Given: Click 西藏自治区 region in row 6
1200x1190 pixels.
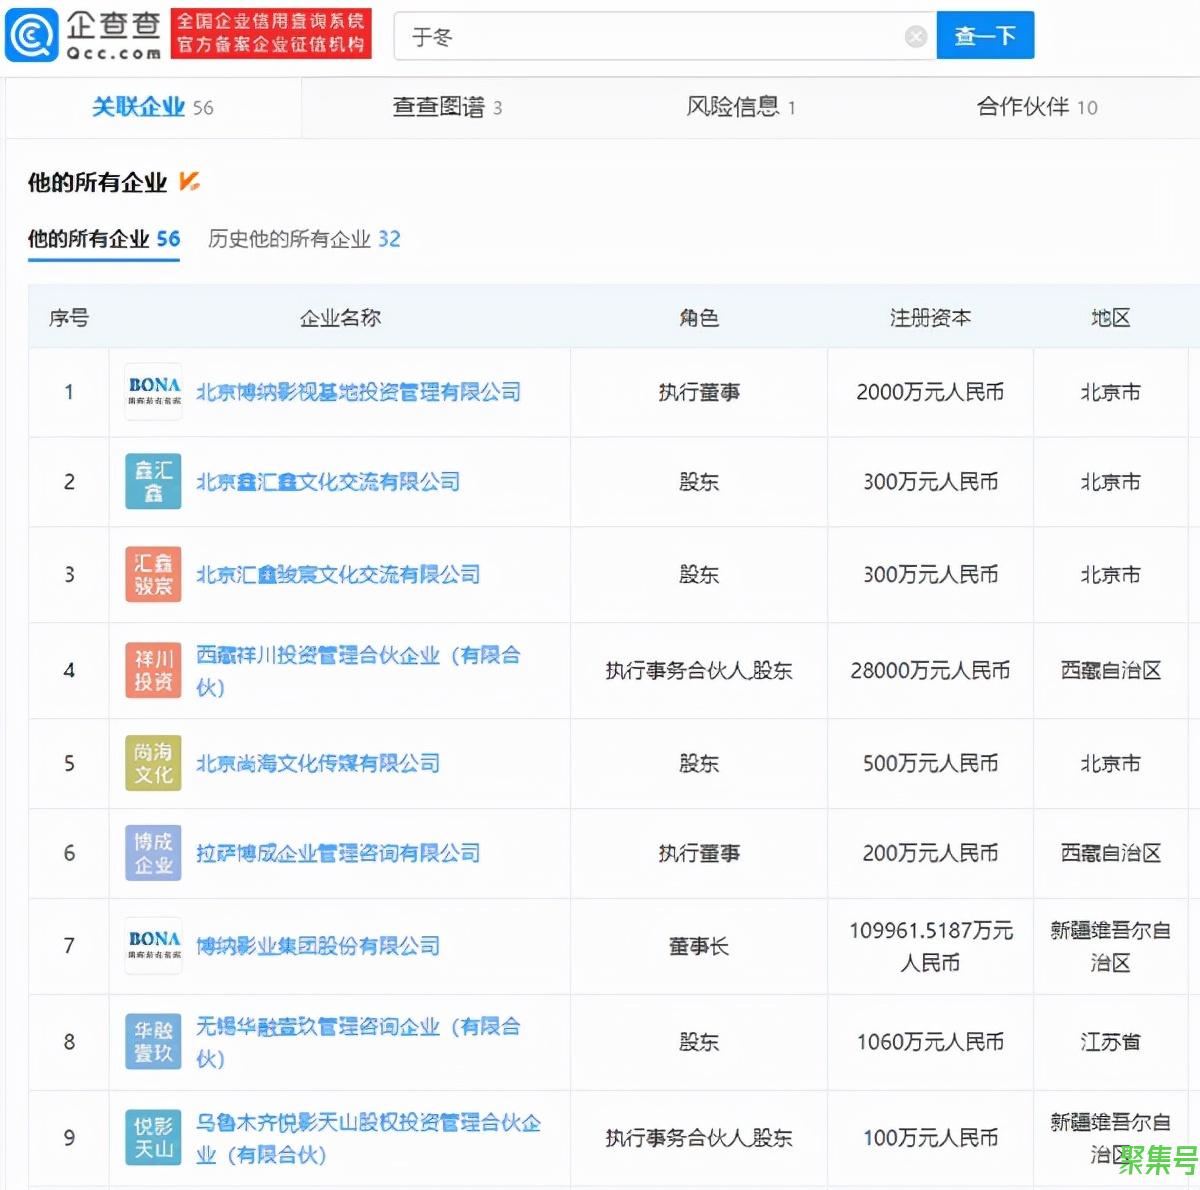Looking at the screenshot, I should point(1110,854).
